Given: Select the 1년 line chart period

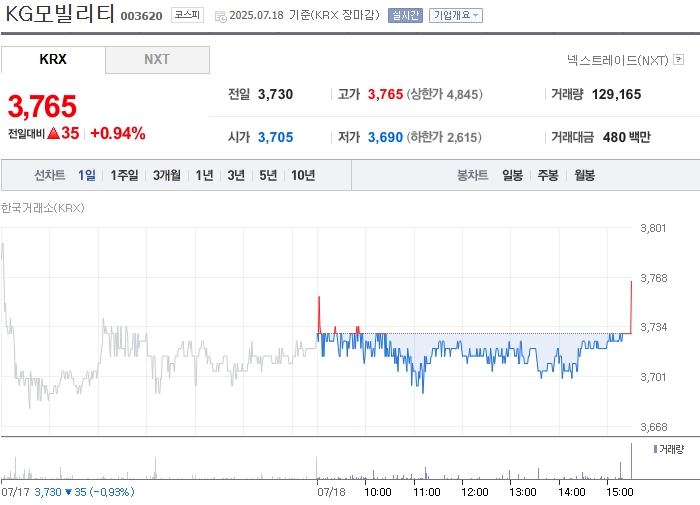Looking at the screenshot, I should (x=204, y=175).
